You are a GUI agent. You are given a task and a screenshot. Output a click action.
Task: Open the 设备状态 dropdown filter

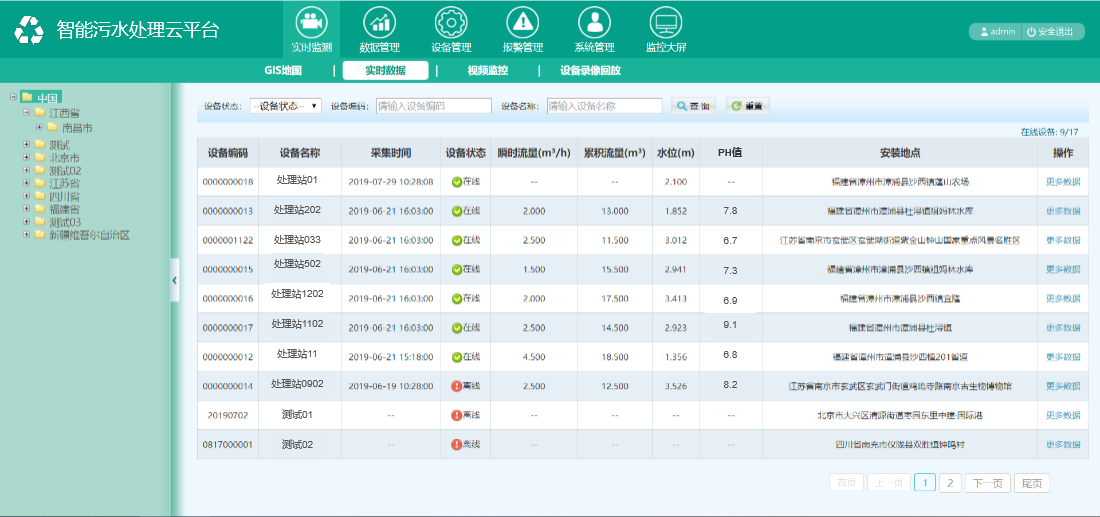[285, 106]
